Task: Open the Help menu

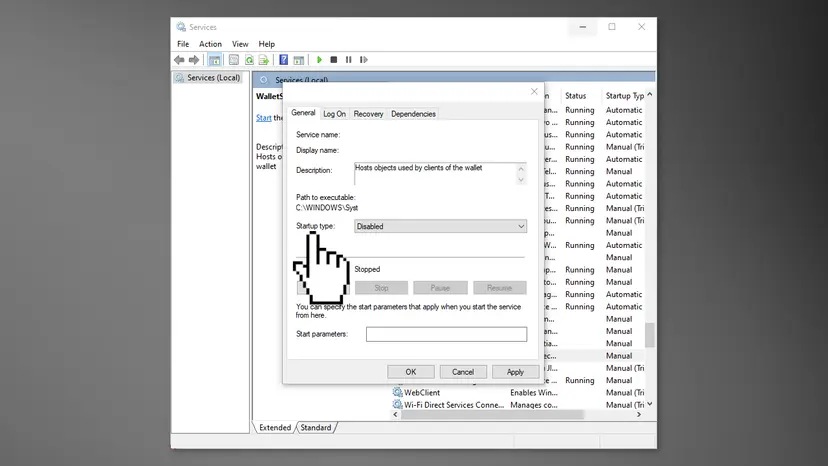Action: (x=267, y=44)
